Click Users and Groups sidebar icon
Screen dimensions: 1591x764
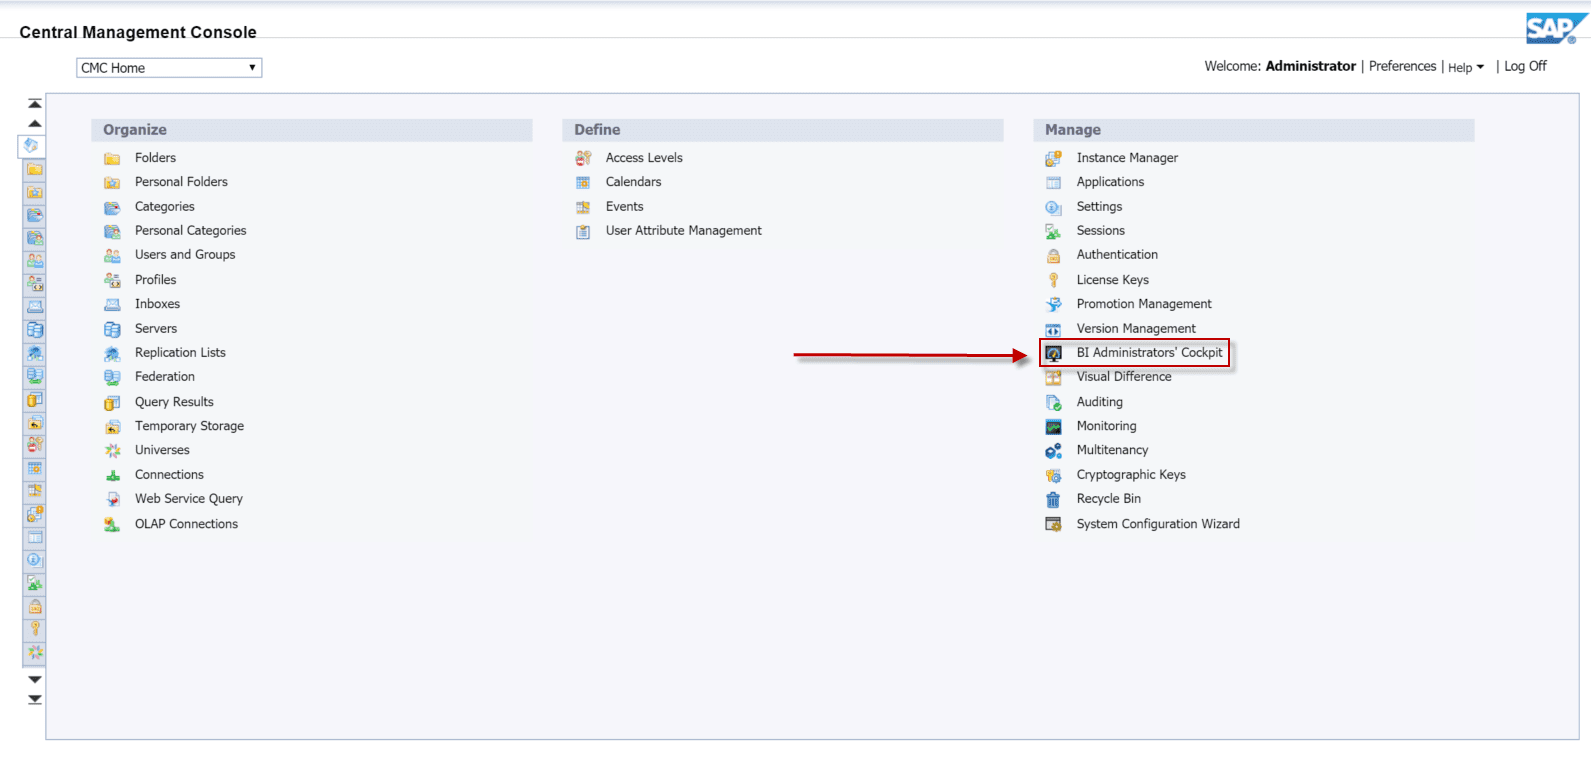35,261
